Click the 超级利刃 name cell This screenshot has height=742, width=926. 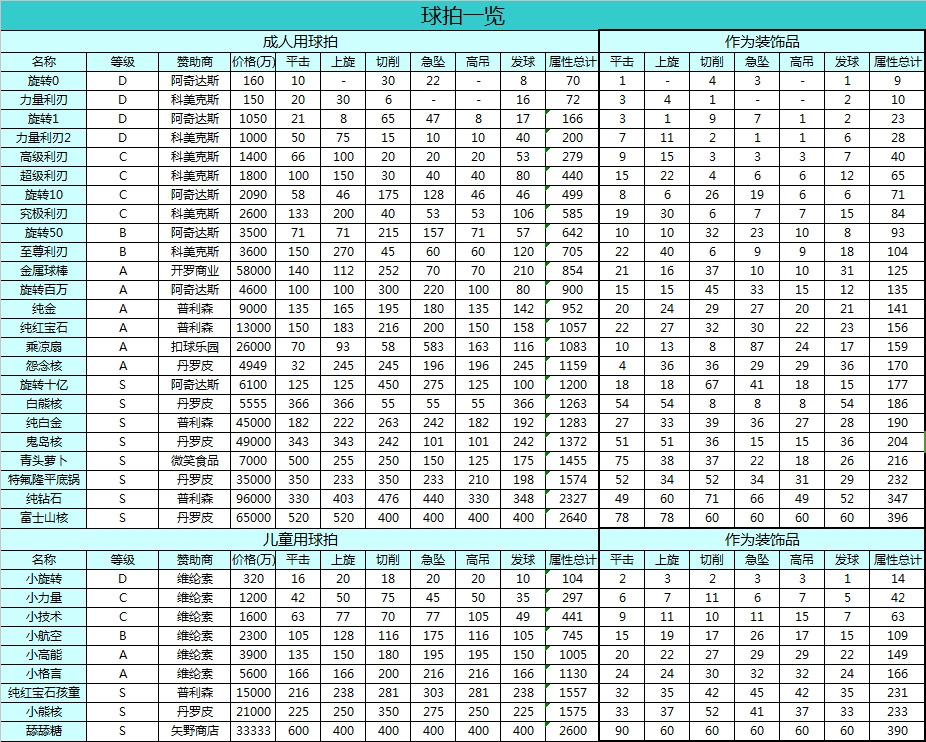[44, 175]
